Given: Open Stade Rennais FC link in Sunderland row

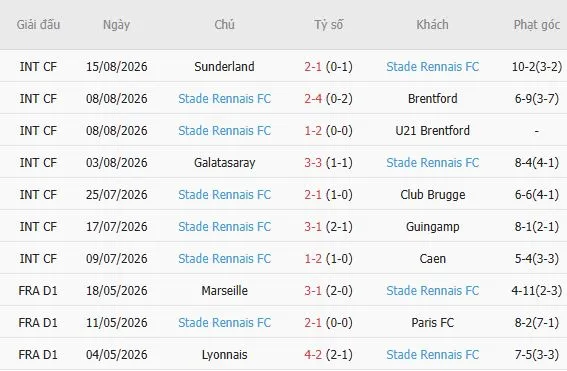Looking at the screenshot, I should coord(432,67).
